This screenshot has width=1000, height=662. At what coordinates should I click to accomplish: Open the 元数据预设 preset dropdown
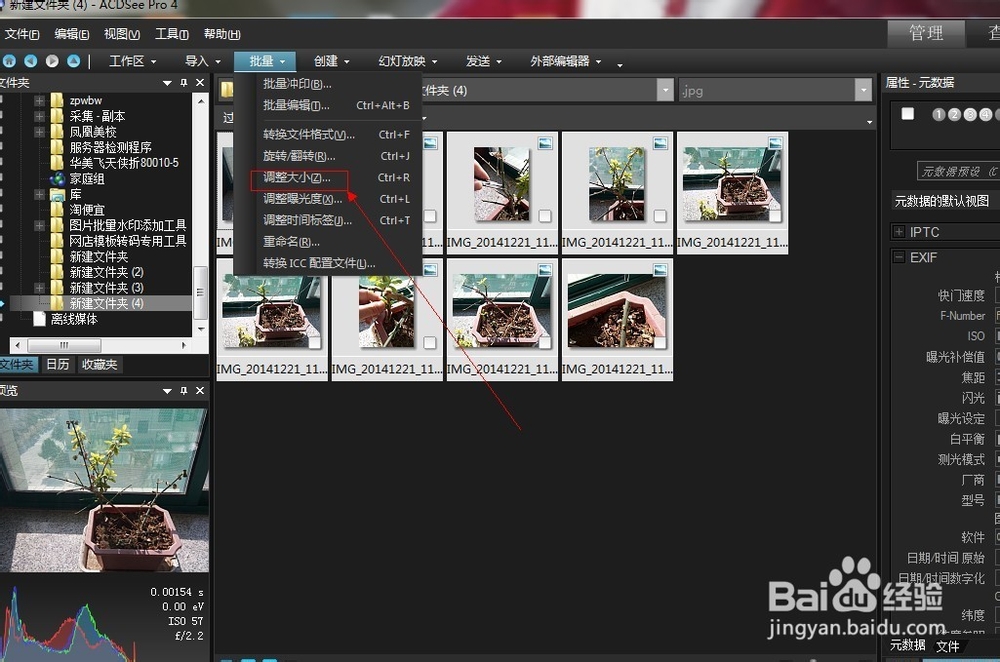tap(959, 172)
